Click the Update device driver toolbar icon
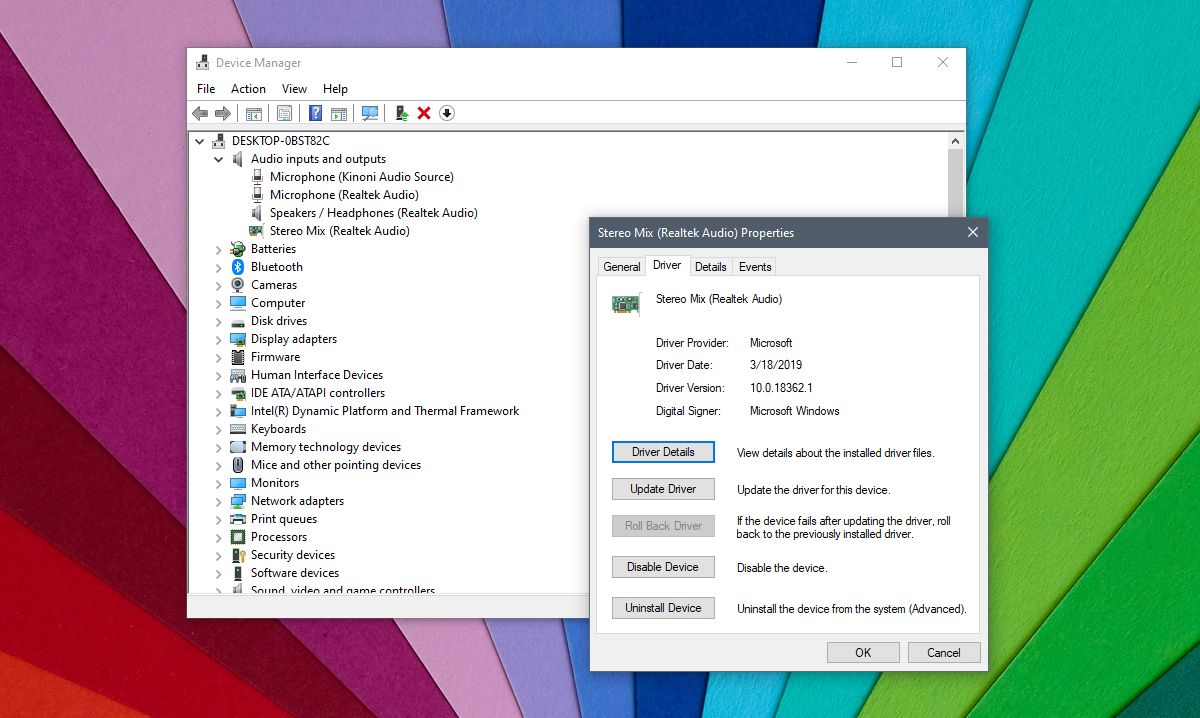The width and height of the screenshot is (1200, 718). [x=402, y=113]
